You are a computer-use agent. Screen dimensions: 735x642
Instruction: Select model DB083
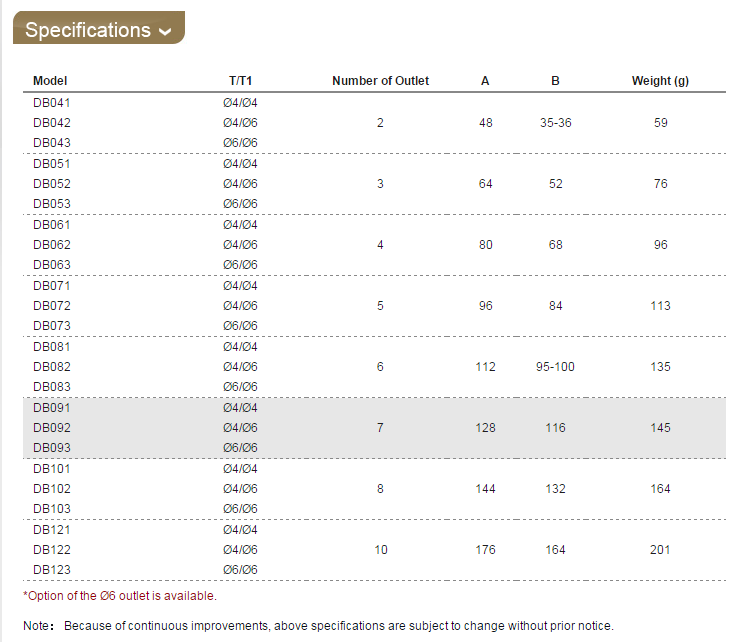point(52,387)
